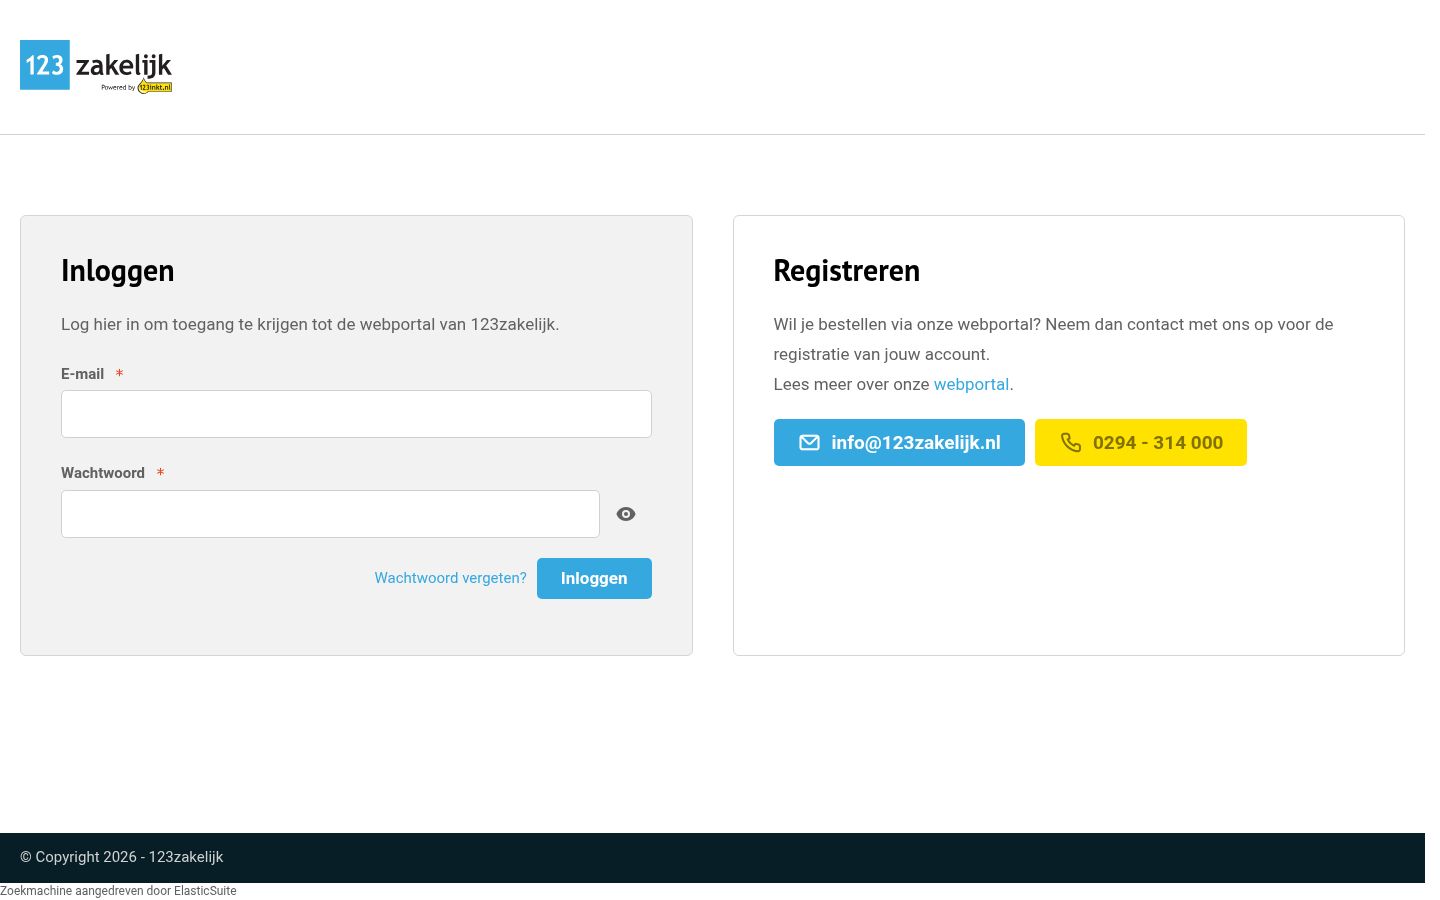Open the 123zakelijk logo homepage link
Viewport: 1440px width, 900px height.
point(96,66)
